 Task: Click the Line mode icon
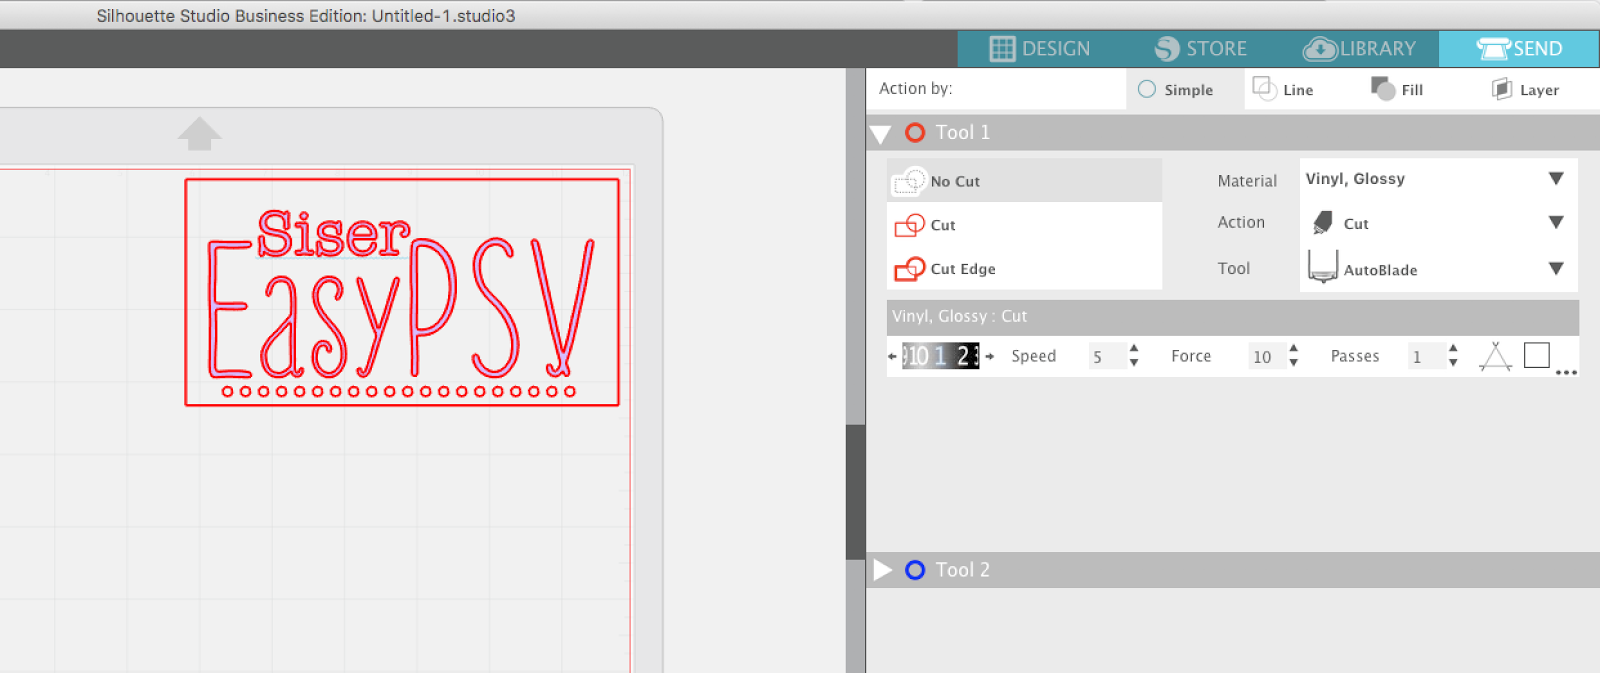tap(1264, 88)
